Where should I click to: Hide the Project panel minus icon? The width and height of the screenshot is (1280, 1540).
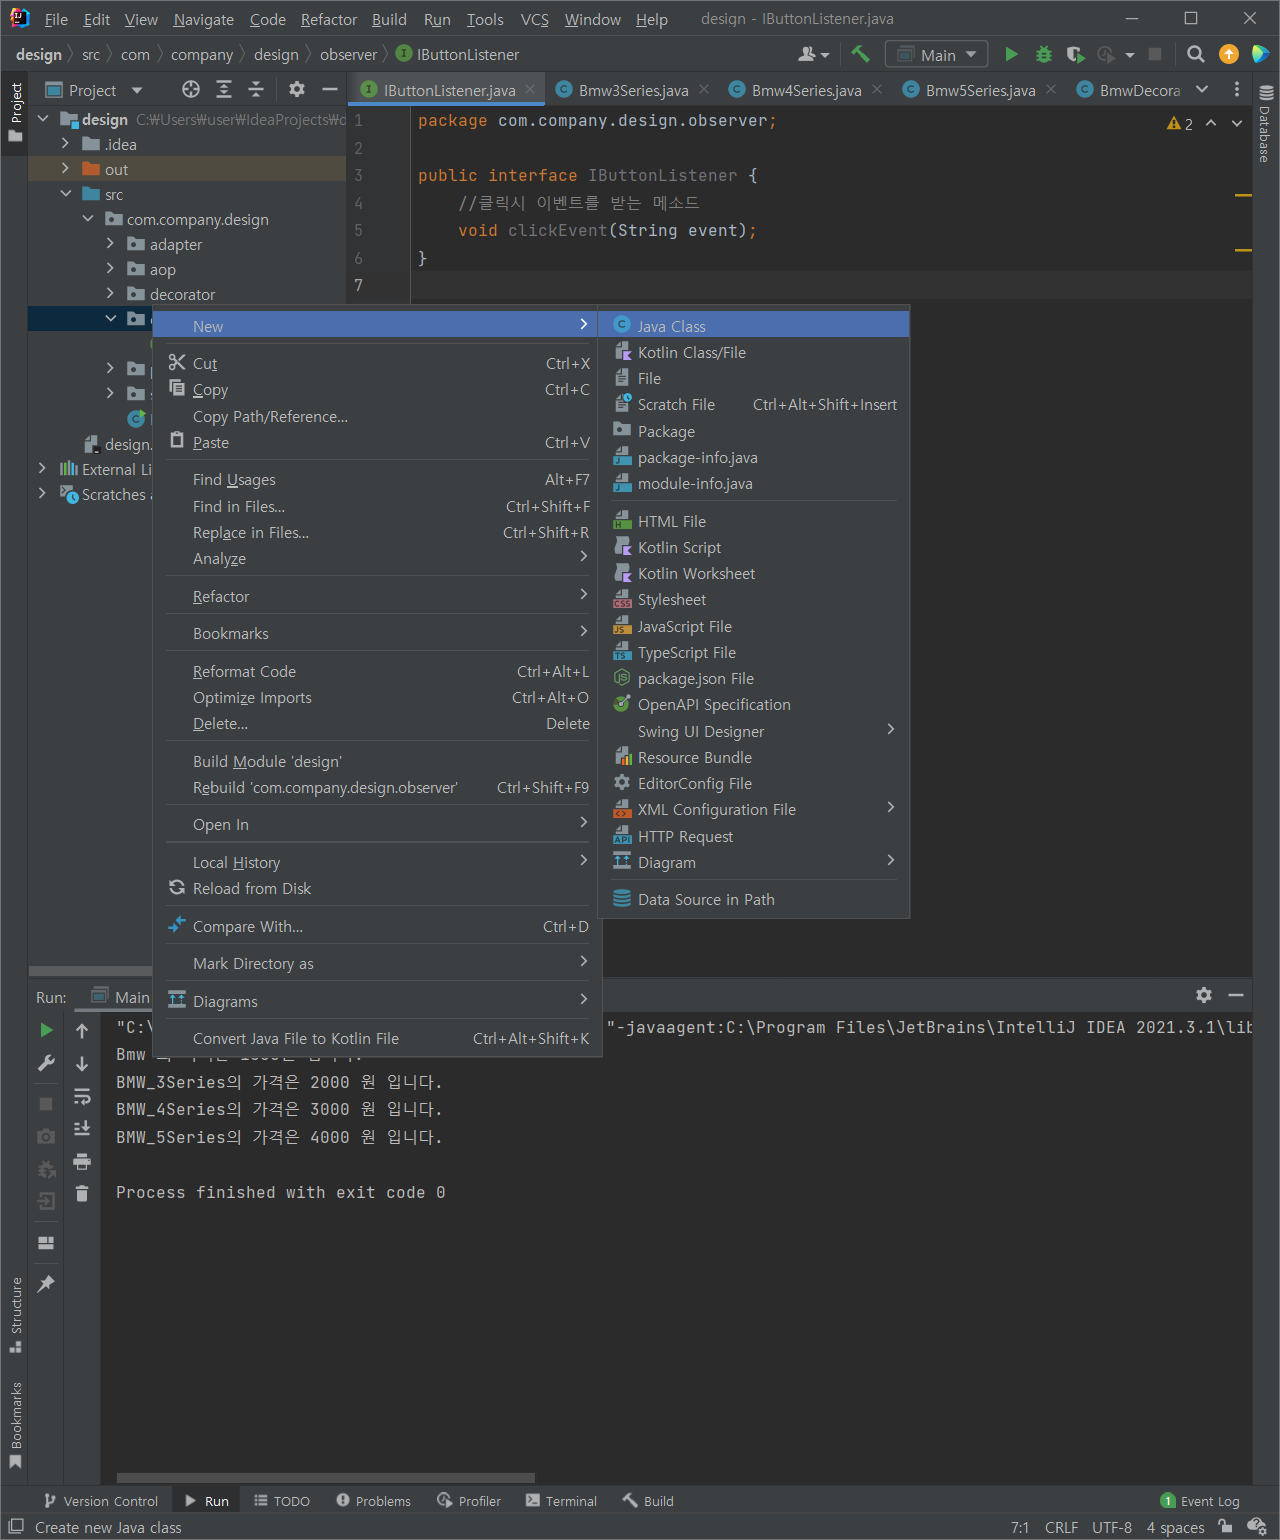329,90
